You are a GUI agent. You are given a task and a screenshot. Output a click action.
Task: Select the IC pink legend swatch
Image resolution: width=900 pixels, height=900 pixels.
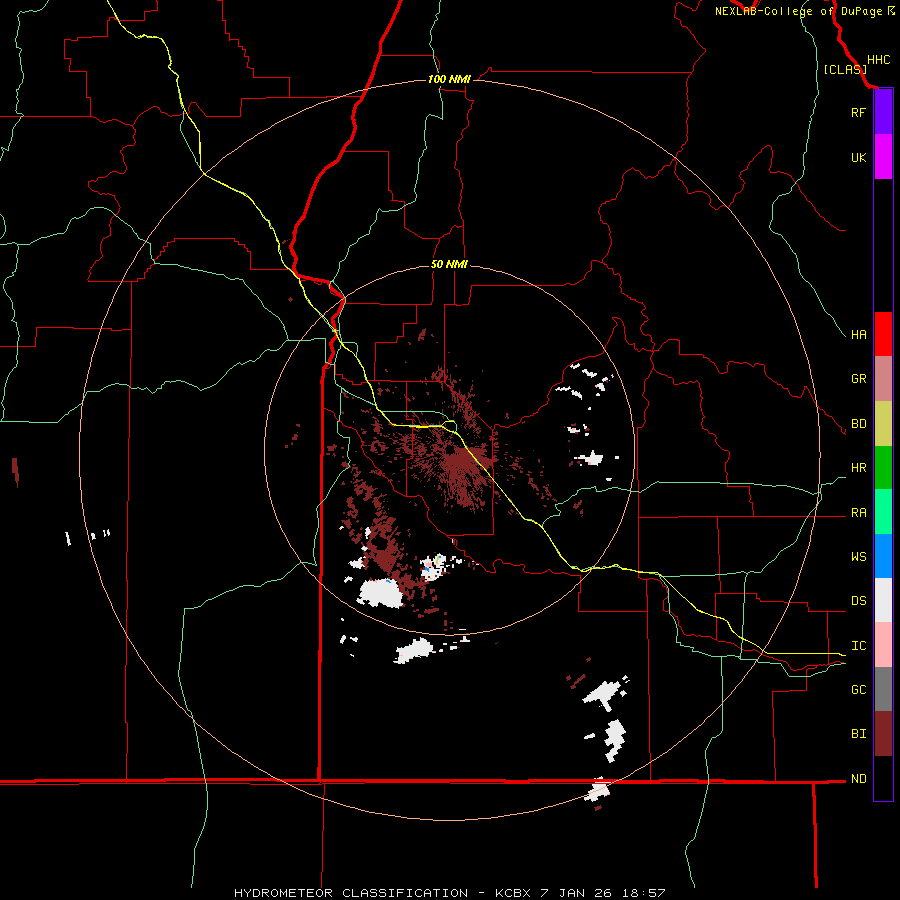point(883,645)
